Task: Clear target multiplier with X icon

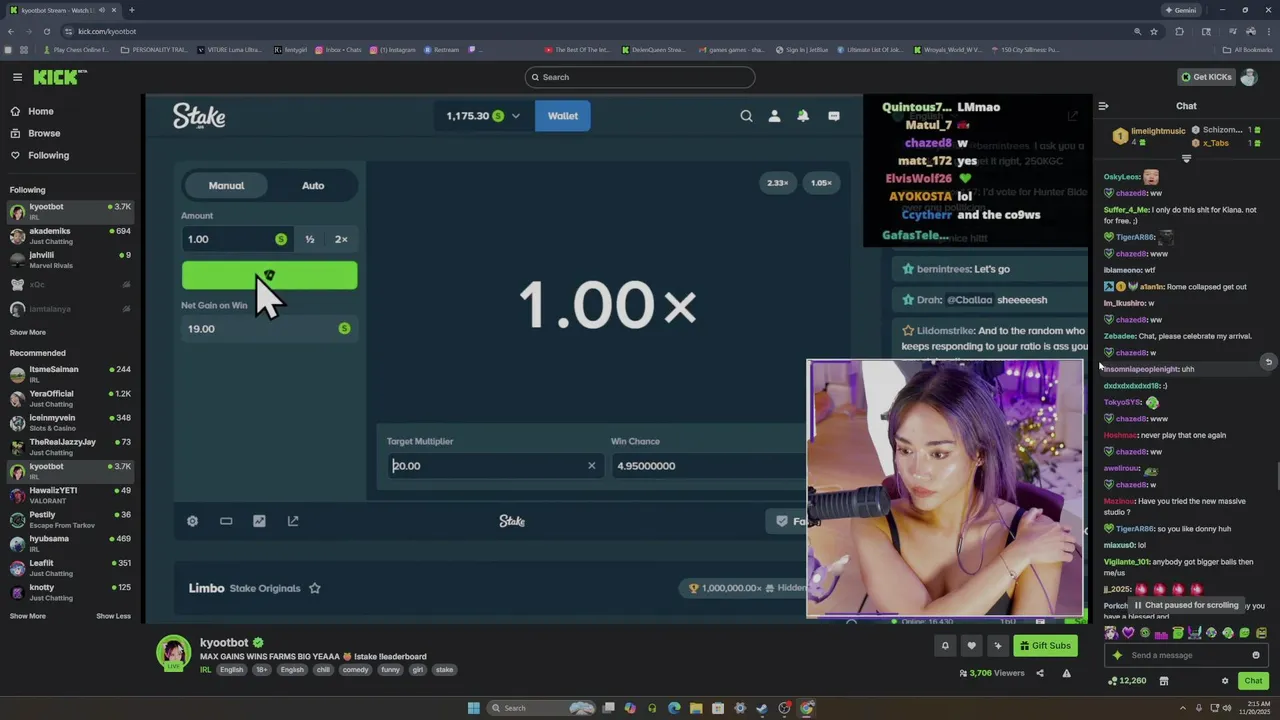Action: tap(591, 465)
